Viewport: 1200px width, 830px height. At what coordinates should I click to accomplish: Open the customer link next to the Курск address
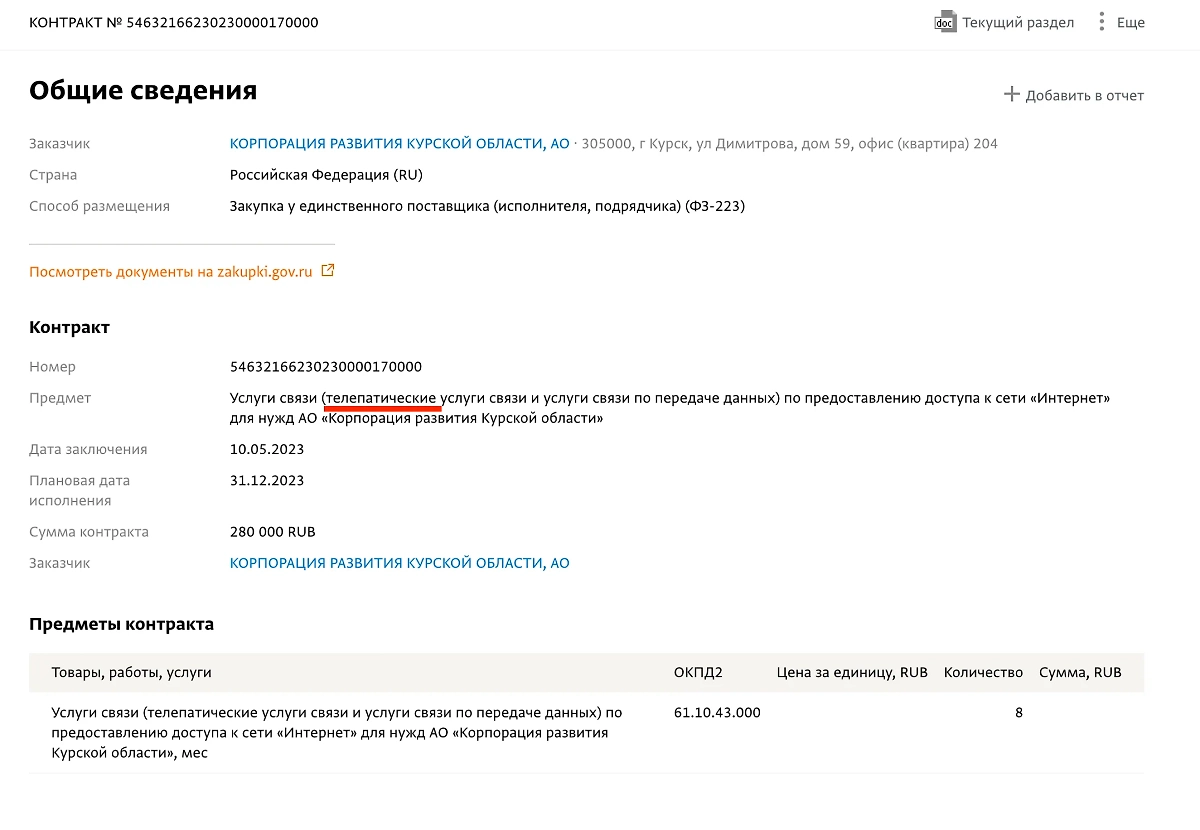coord(399,144)
